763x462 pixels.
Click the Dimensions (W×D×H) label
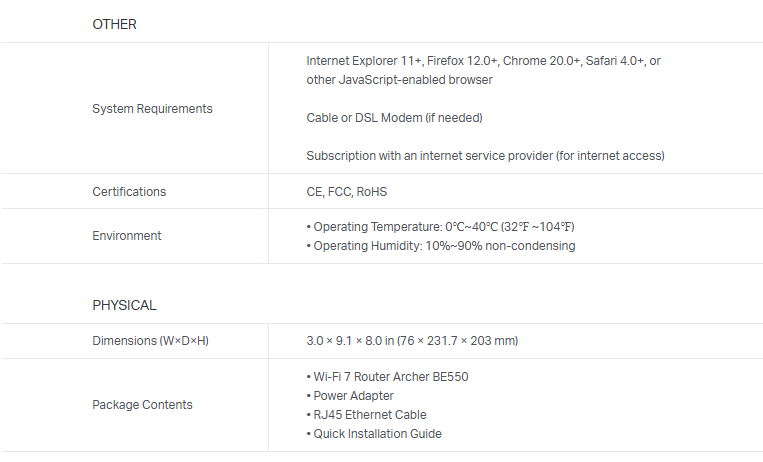150,341
